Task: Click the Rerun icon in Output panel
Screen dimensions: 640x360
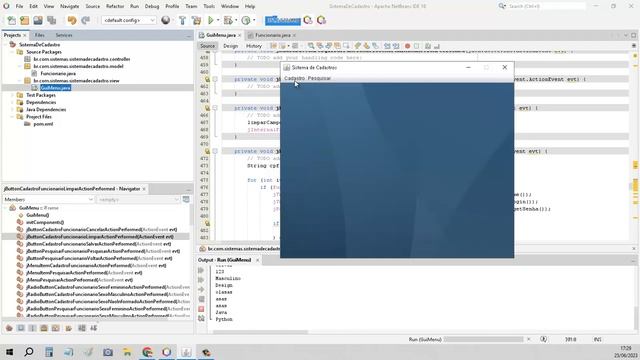Action: (201, 271)
